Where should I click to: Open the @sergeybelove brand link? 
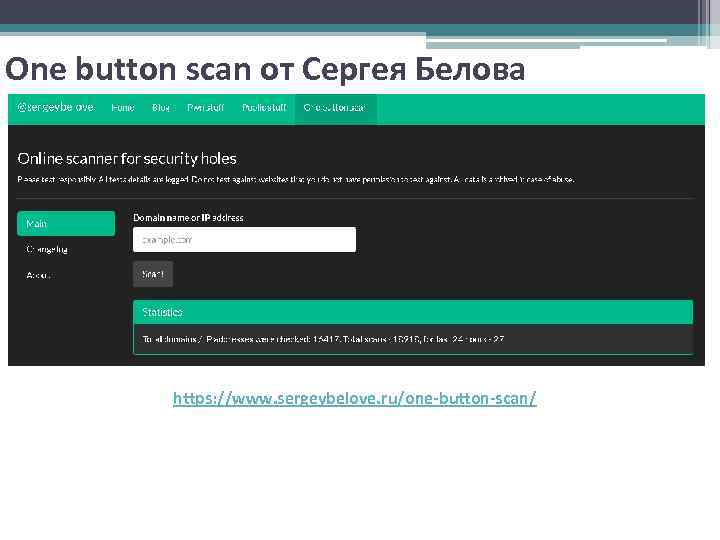pos(56,107)
